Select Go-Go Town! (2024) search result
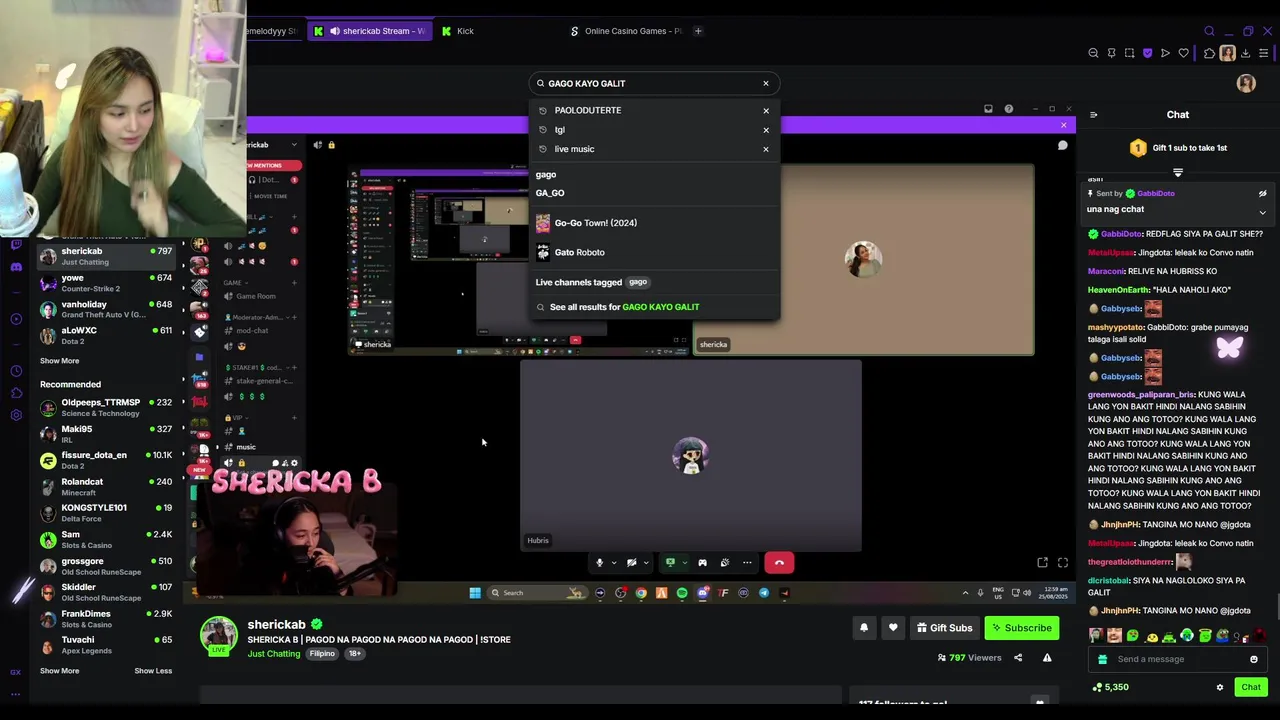 tap(654, 223)
